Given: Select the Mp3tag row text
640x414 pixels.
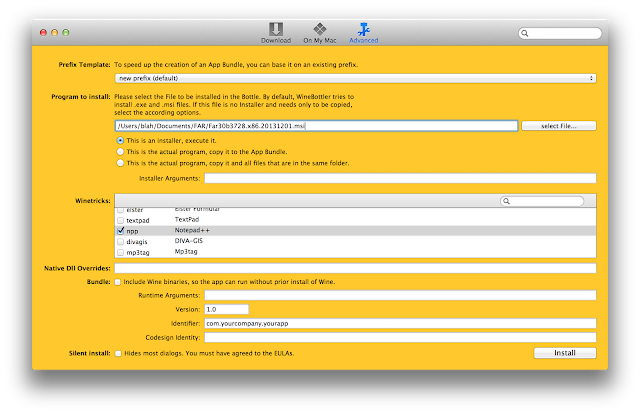Looking at the screenshot, I should click(186, 252).
